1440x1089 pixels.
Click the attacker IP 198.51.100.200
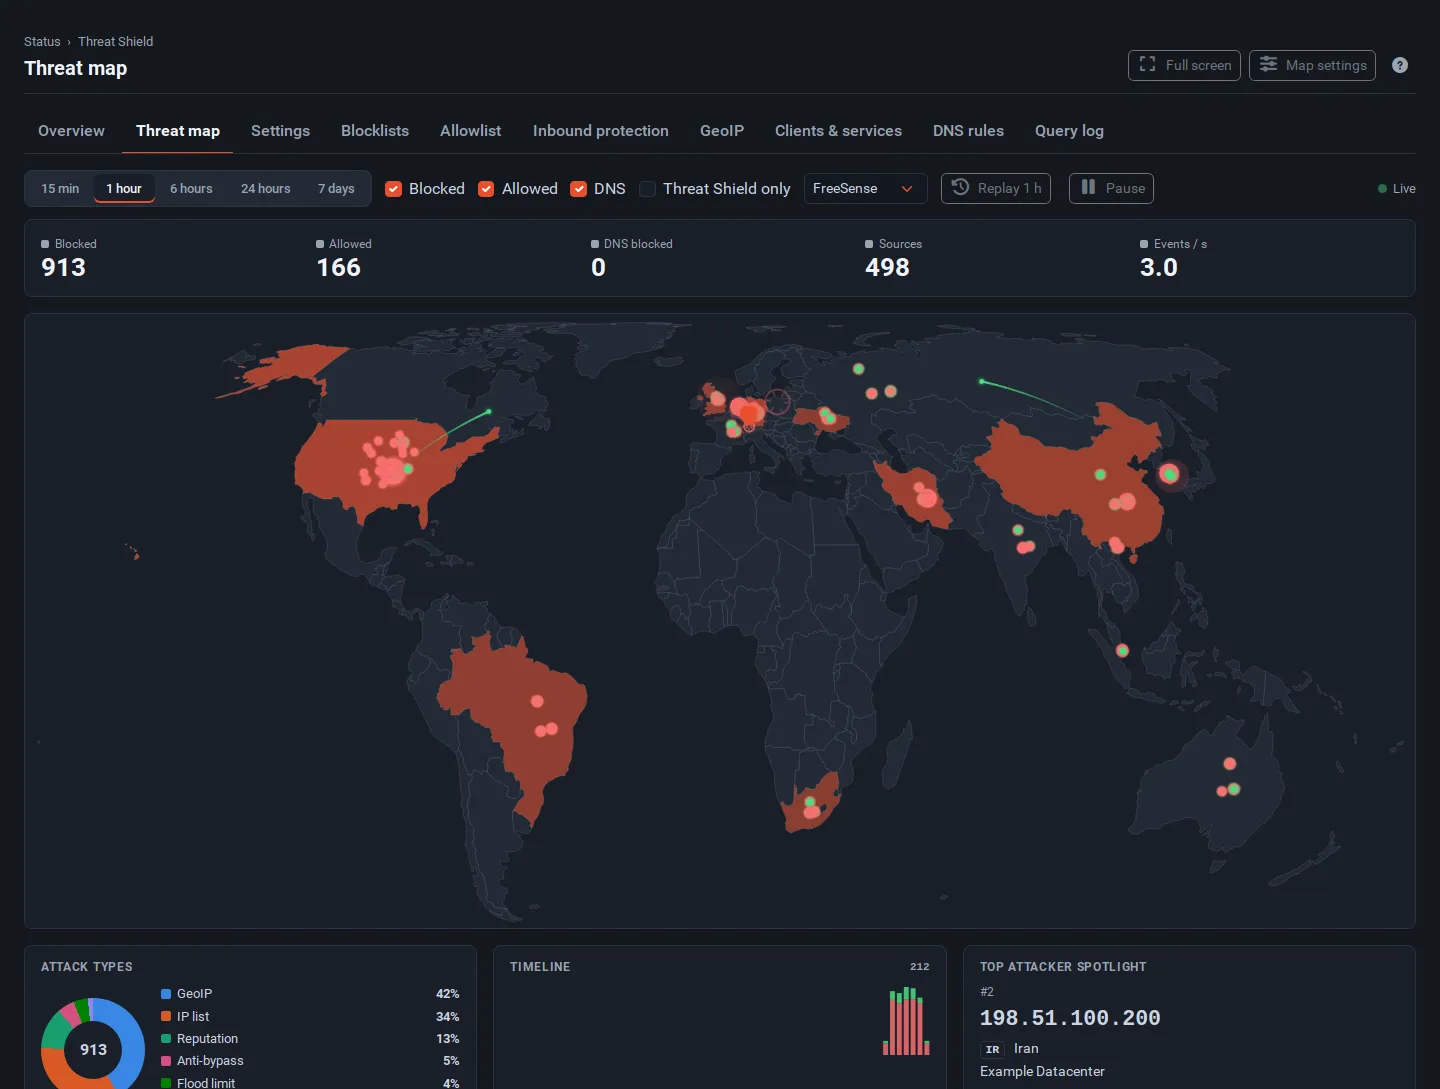(1070, 1018)
